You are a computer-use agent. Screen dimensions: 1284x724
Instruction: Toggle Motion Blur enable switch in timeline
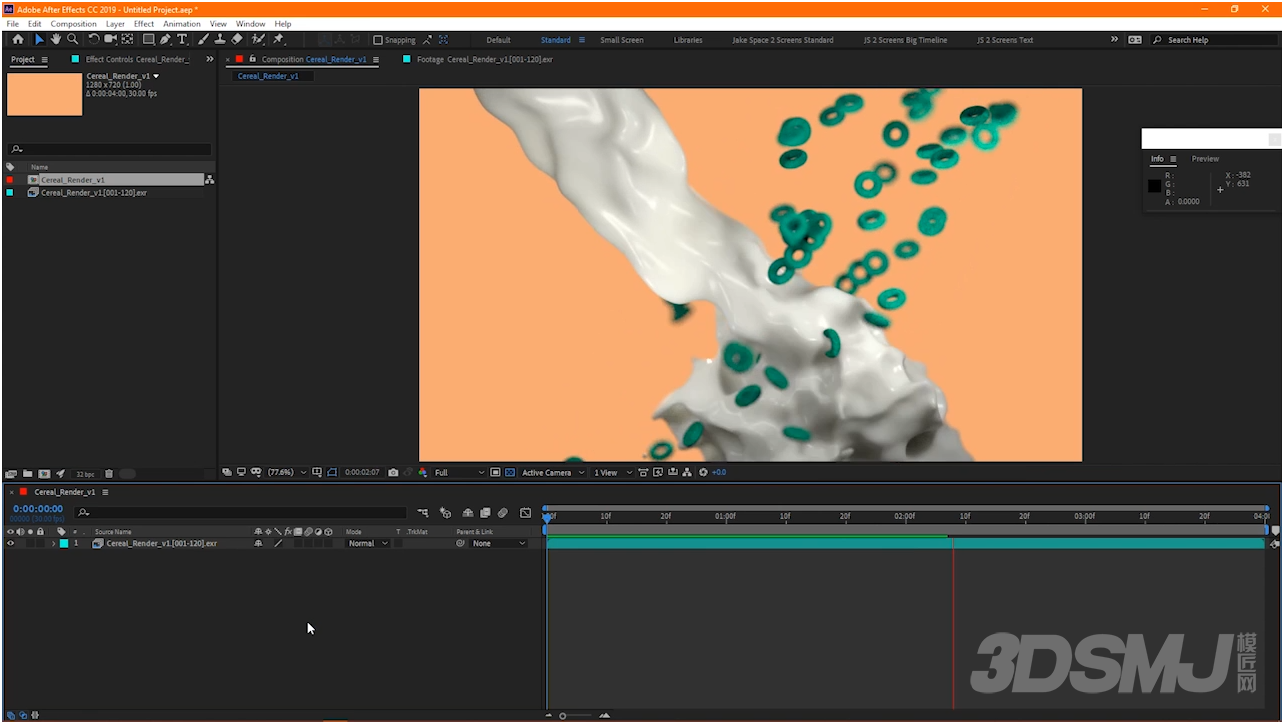coord(503,513)
